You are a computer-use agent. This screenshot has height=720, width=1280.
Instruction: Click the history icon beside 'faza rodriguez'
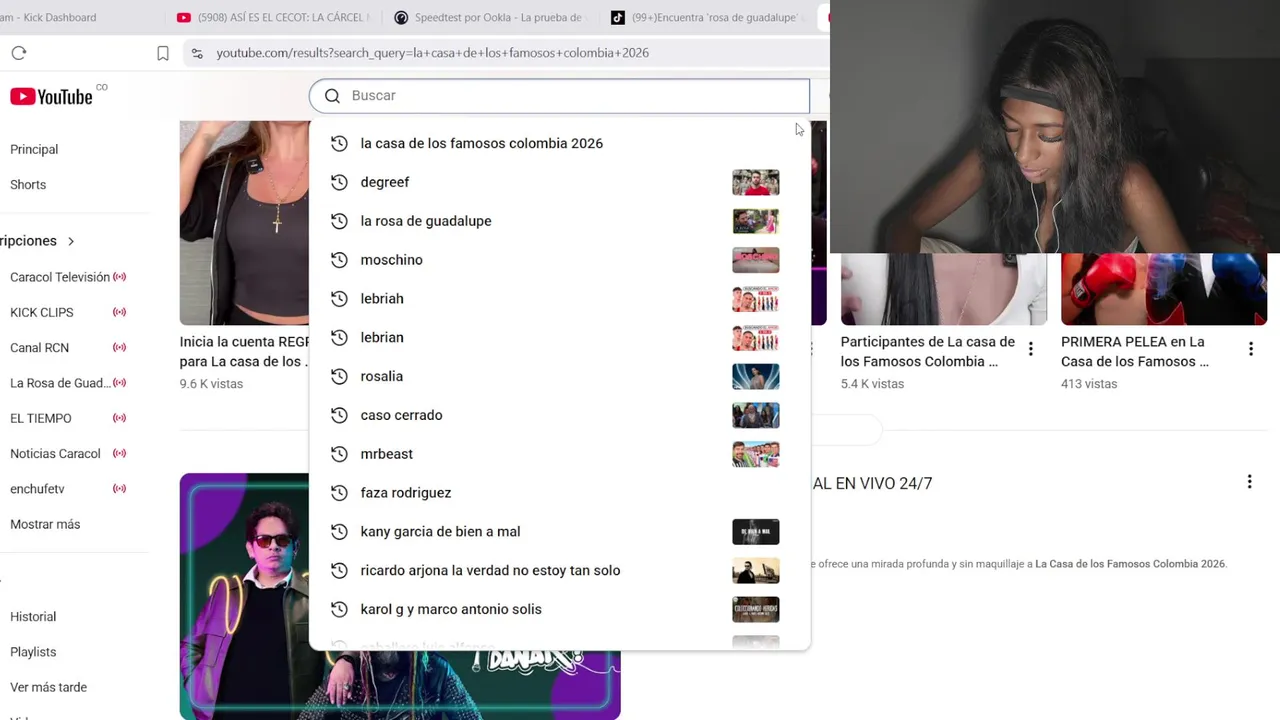(339, 493)
